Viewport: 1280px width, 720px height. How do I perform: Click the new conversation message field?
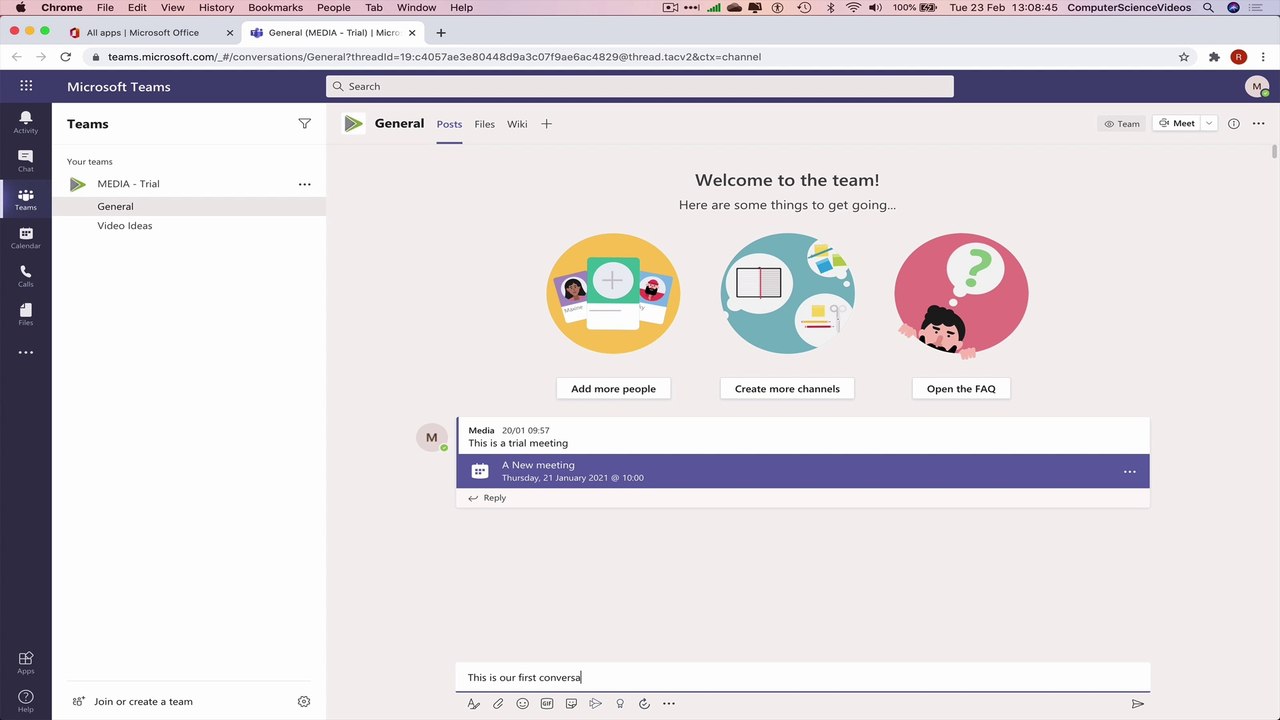pos(802,678)
